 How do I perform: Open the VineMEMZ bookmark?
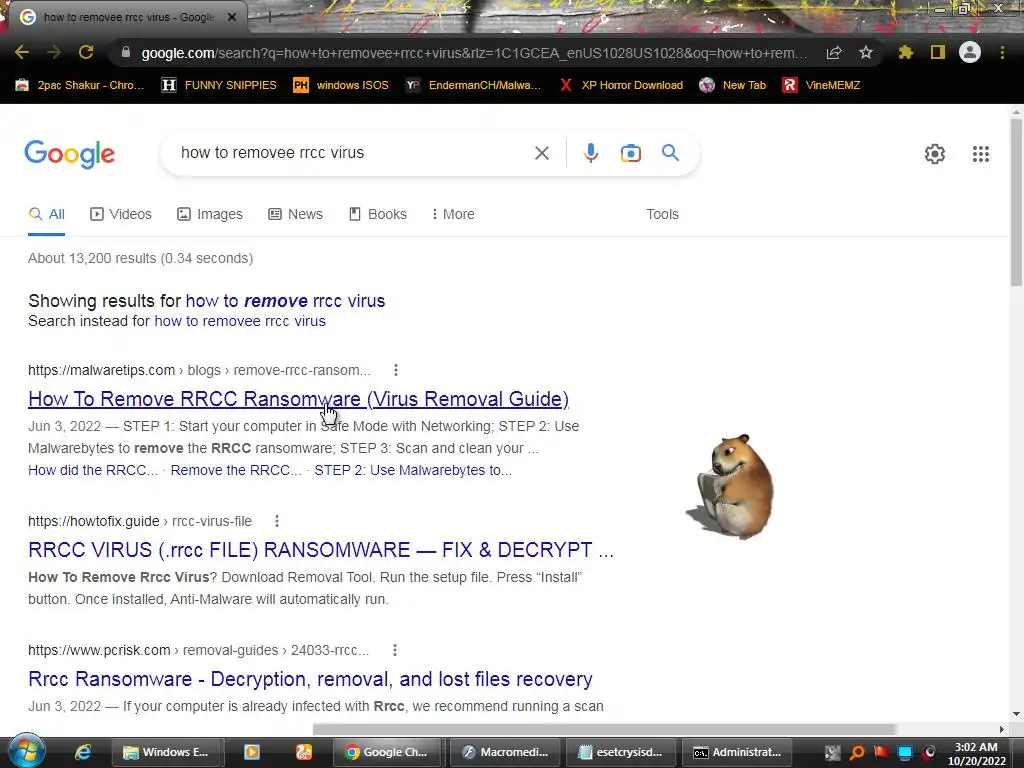tap(822, 85)
